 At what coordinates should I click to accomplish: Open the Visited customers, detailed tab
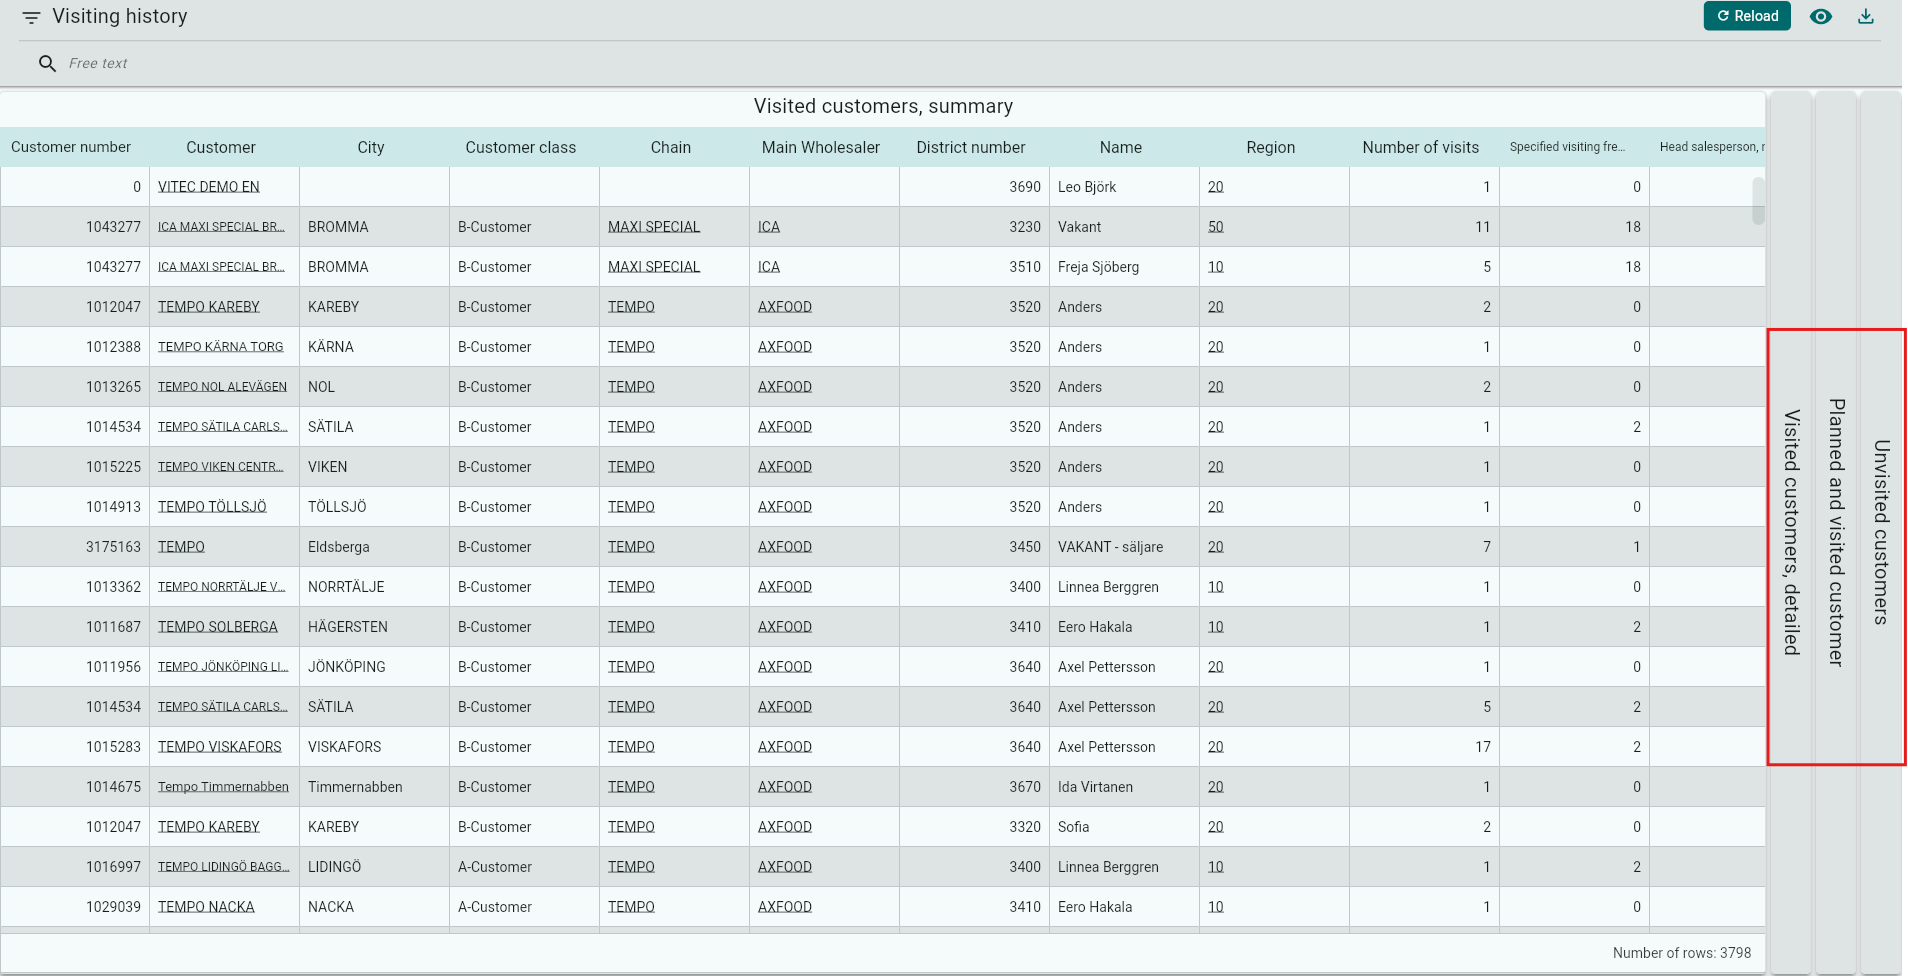1791,533
